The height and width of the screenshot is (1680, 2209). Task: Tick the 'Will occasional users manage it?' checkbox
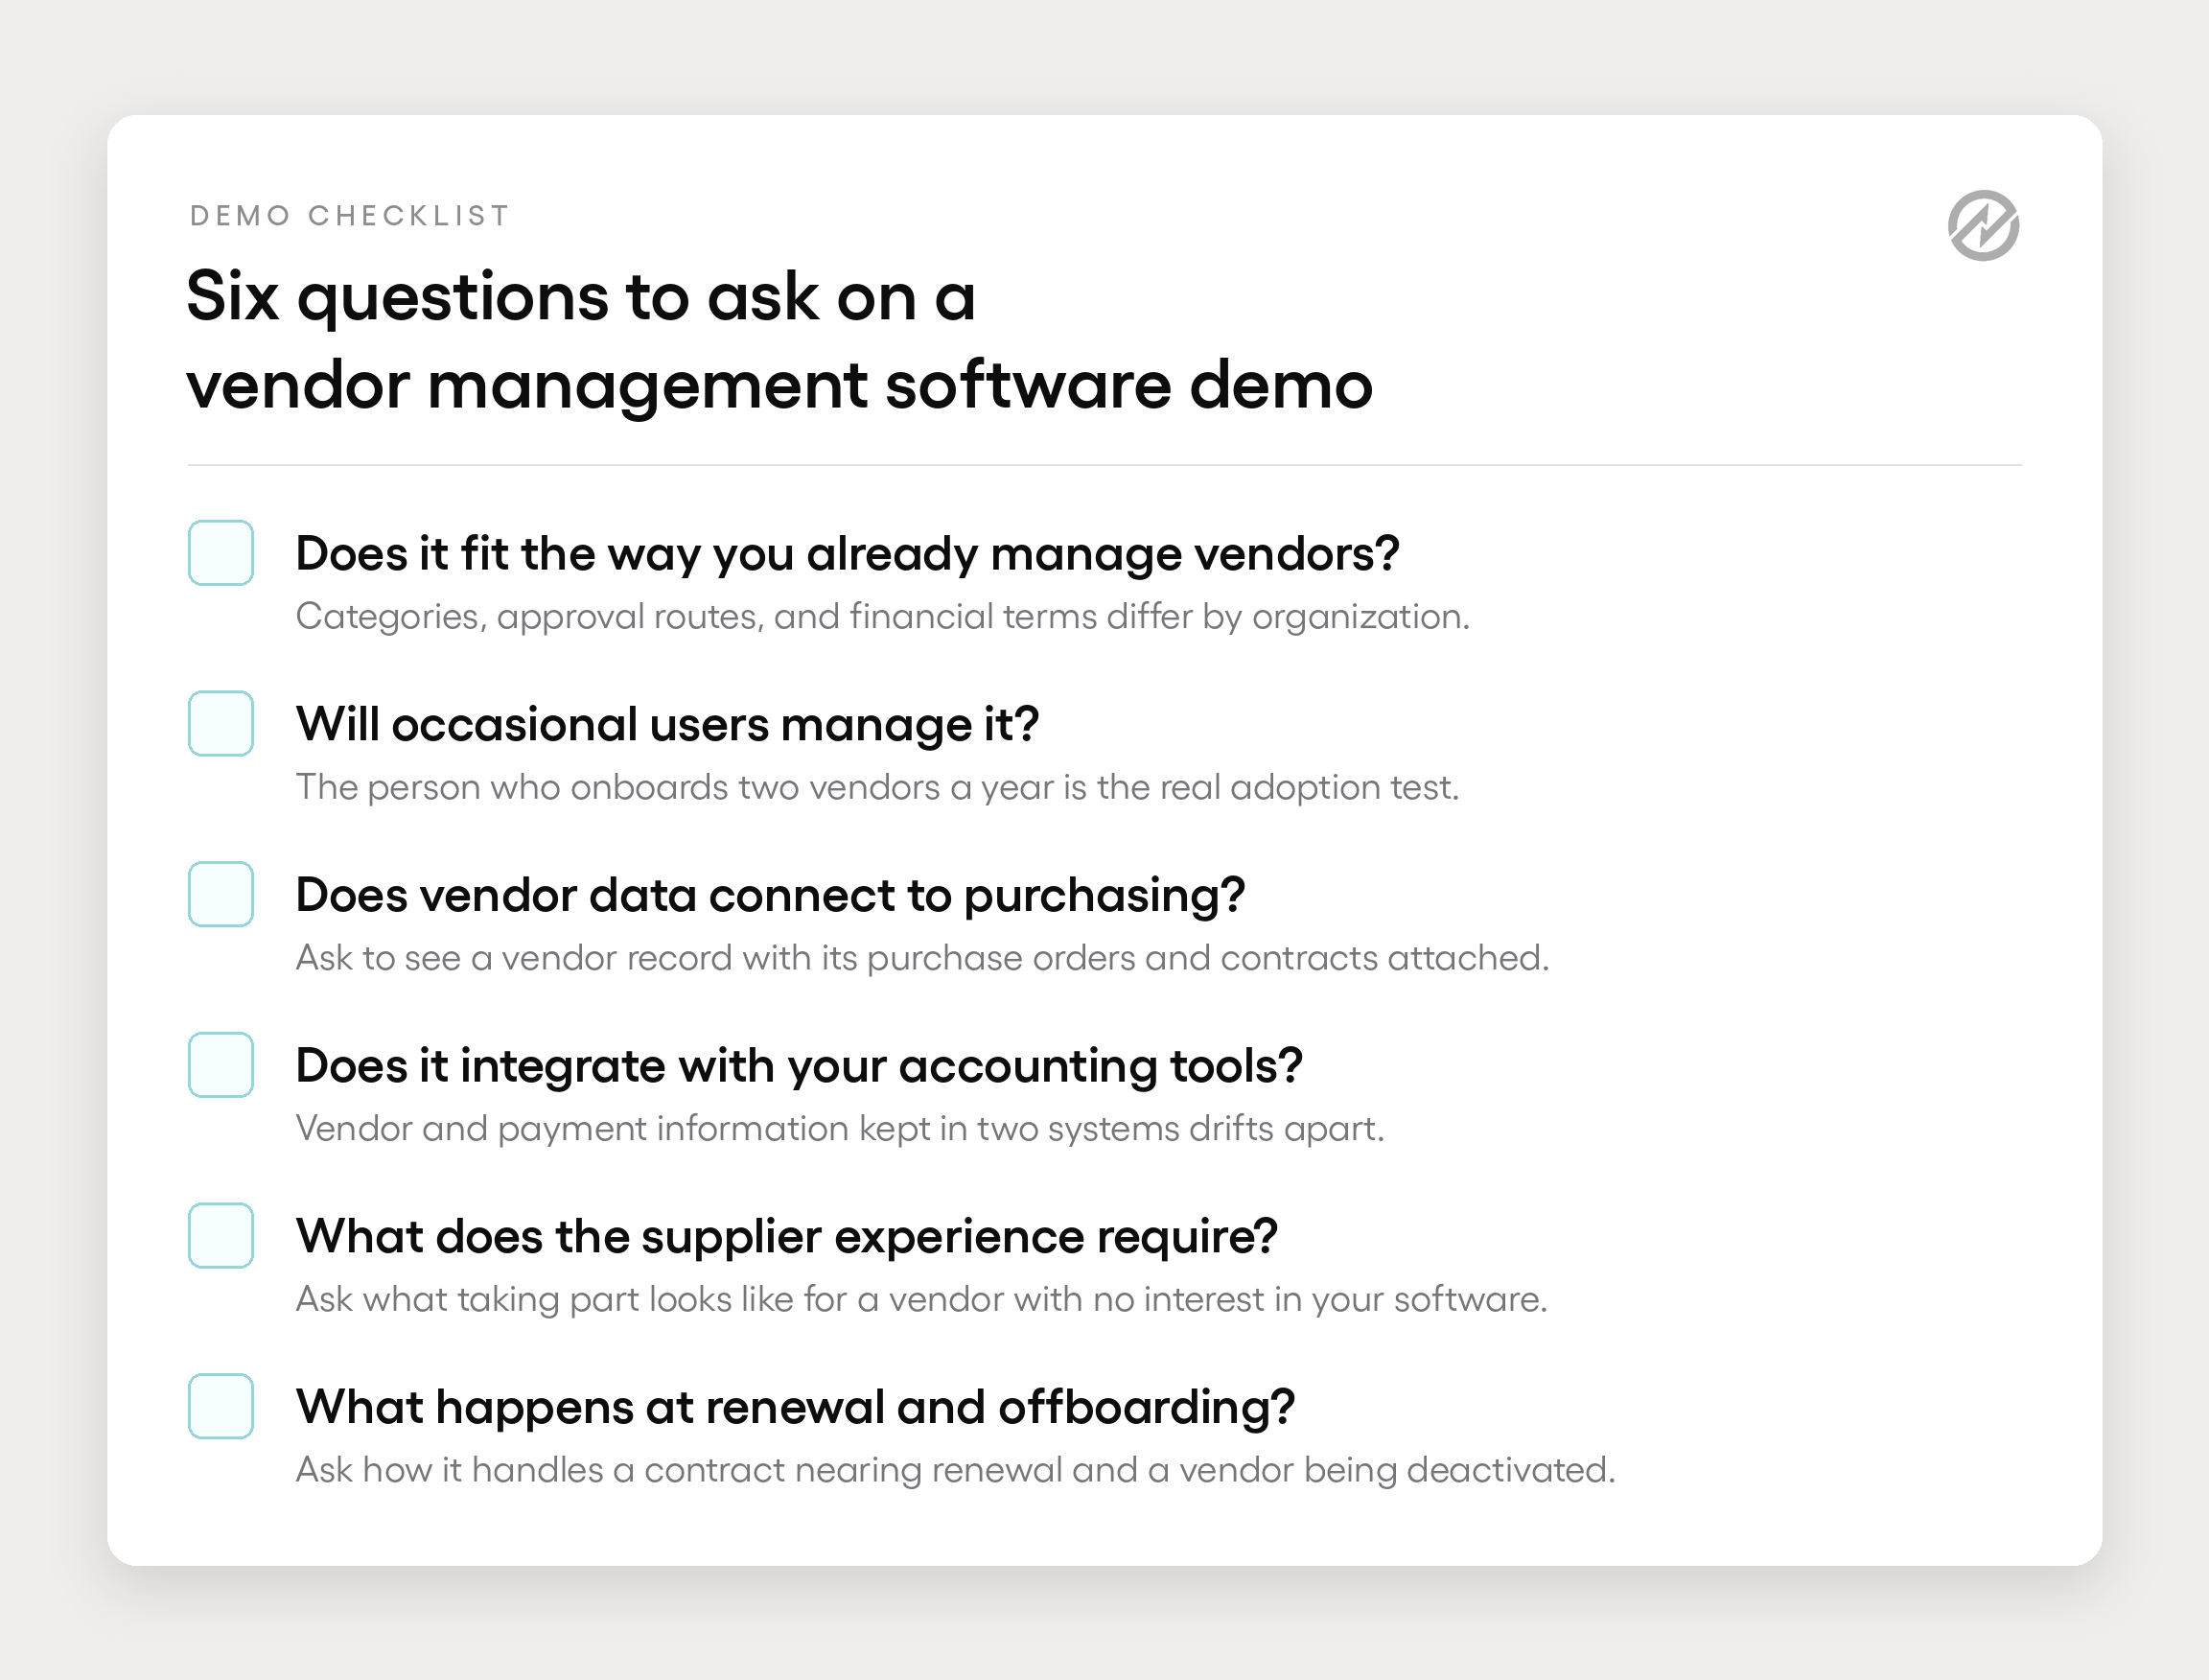coord(221,724)
